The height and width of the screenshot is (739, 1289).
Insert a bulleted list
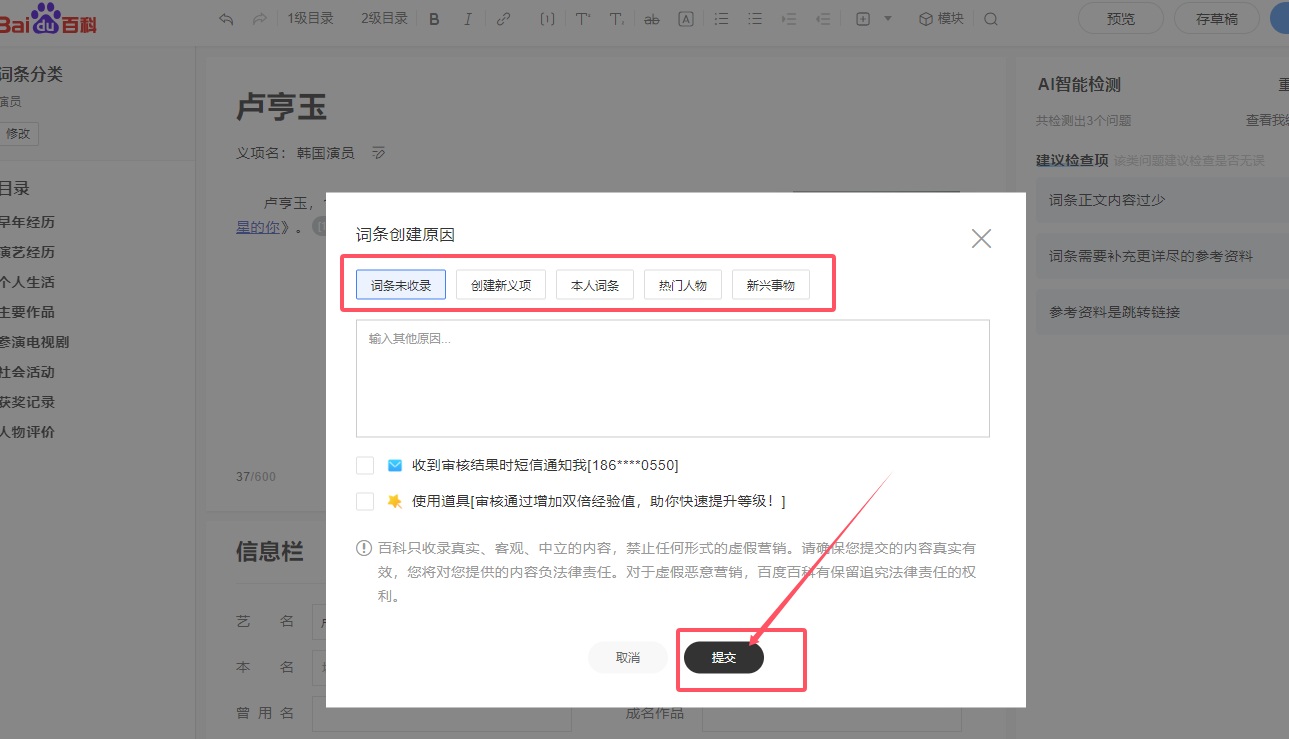pos(755,19)
